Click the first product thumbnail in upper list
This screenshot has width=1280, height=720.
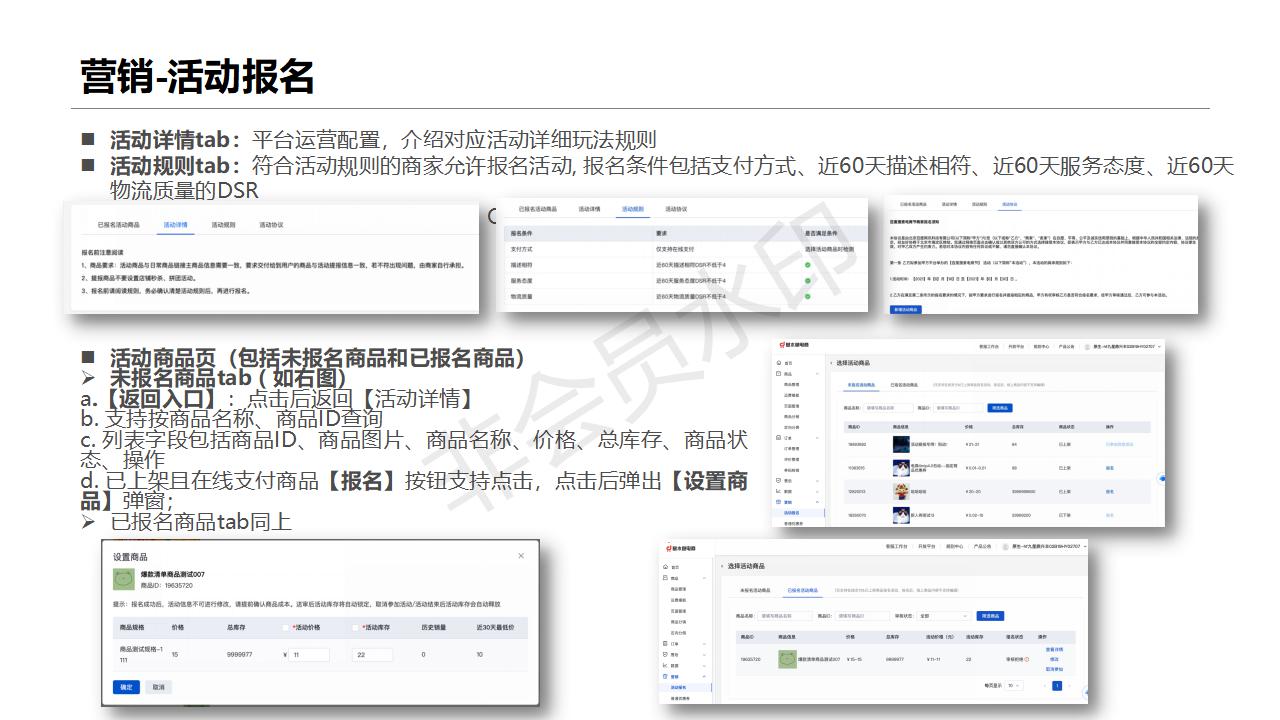coord(901,444)
